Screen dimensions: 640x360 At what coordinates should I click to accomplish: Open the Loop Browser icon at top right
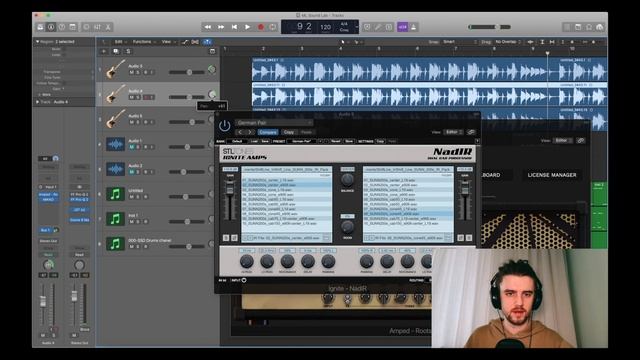click(x=589, y=27)
